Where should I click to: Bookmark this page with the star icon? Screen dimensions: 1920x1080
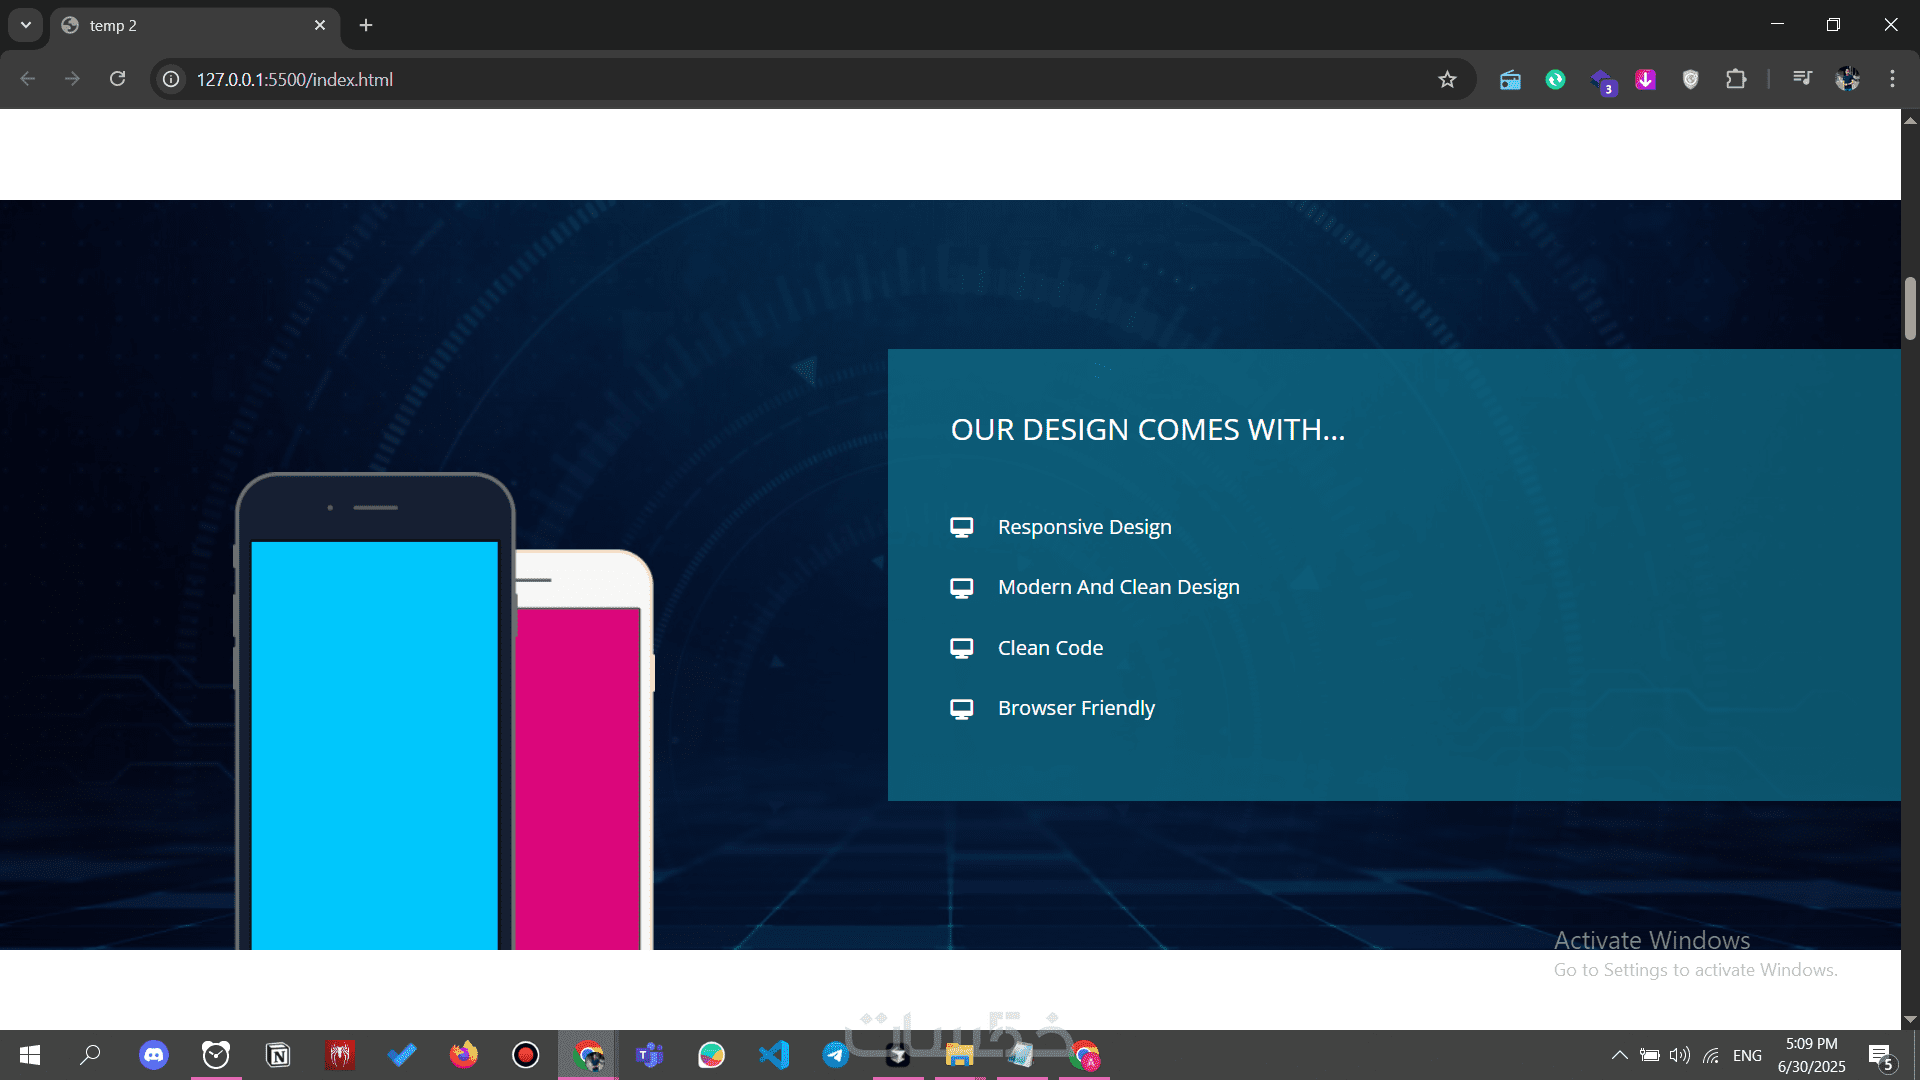(x=1447, y=79)
